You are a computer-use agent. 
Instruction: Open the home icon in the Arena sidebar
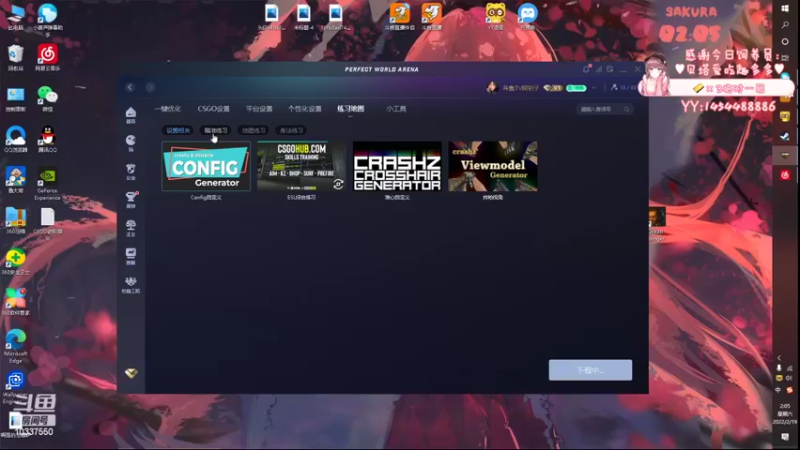pos(131,115)
